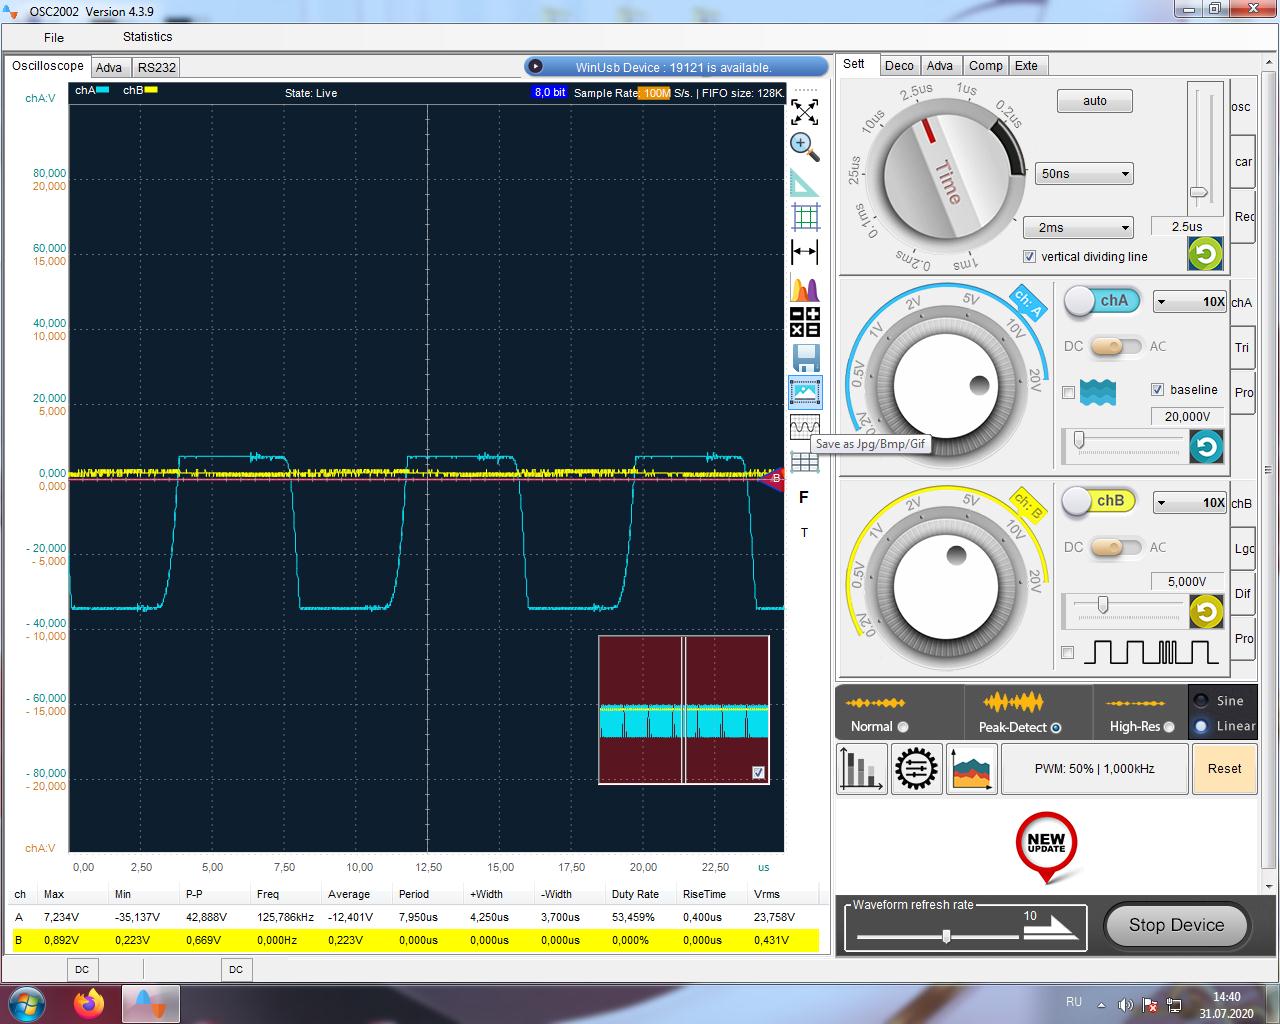1280x1024 pixels.
Task: Click the auto button
Action: [x=1094, y=101]
